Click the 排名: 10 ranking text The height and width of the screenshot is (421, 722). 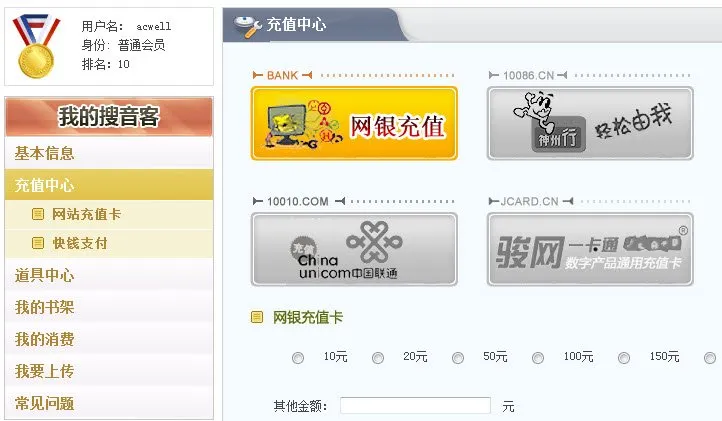click(105, 64)
